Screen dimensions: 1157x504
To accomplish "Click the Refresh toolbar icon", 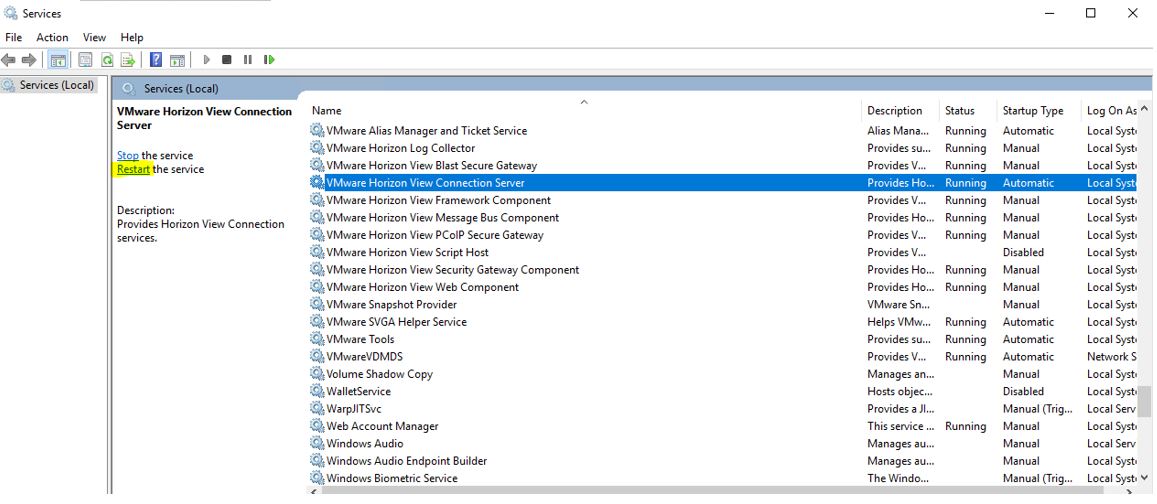I will 107,60.
